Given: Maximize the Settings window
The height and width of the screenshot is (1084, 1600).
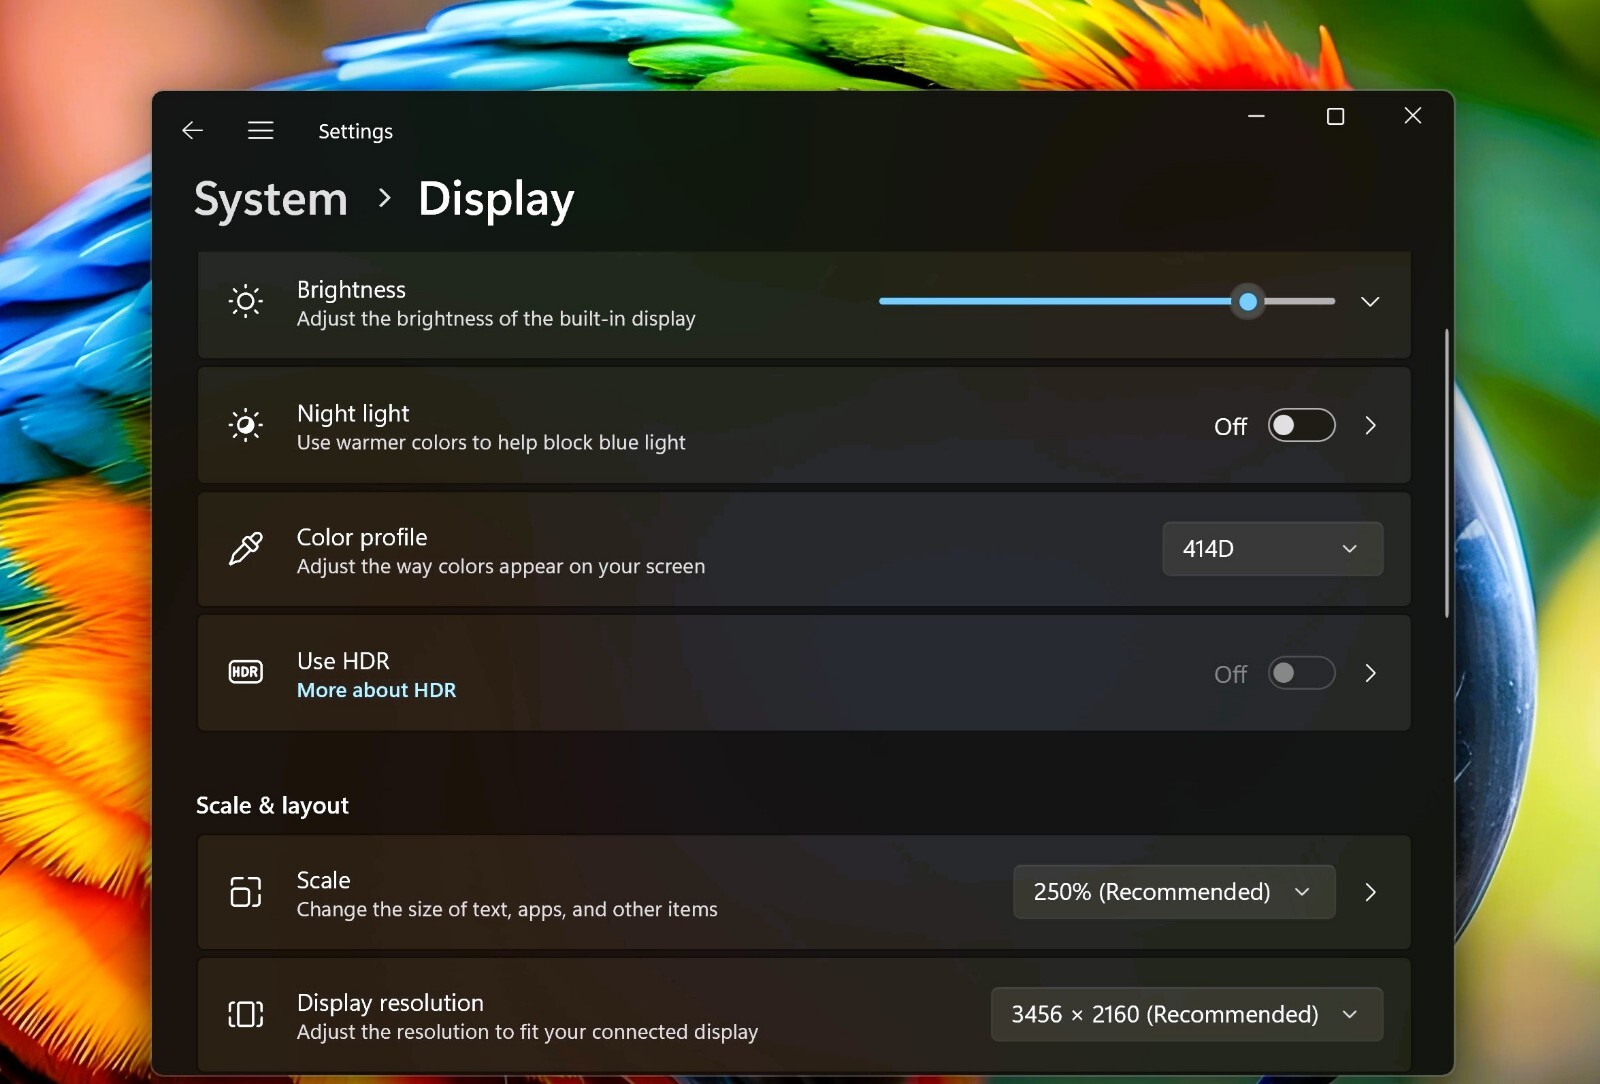Looking at the screenshot, I should click(x=1335, y=116).
